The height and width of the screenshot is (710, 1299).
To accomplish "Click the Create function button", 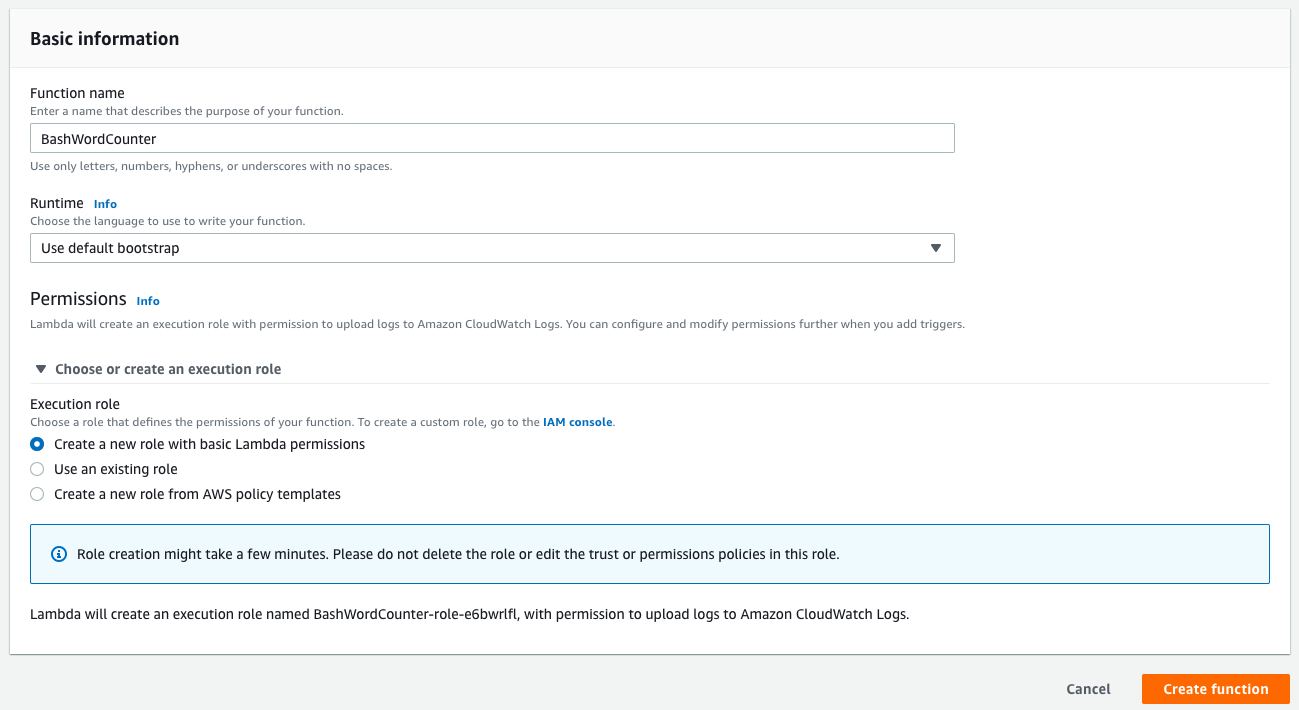I will 1214,689.
